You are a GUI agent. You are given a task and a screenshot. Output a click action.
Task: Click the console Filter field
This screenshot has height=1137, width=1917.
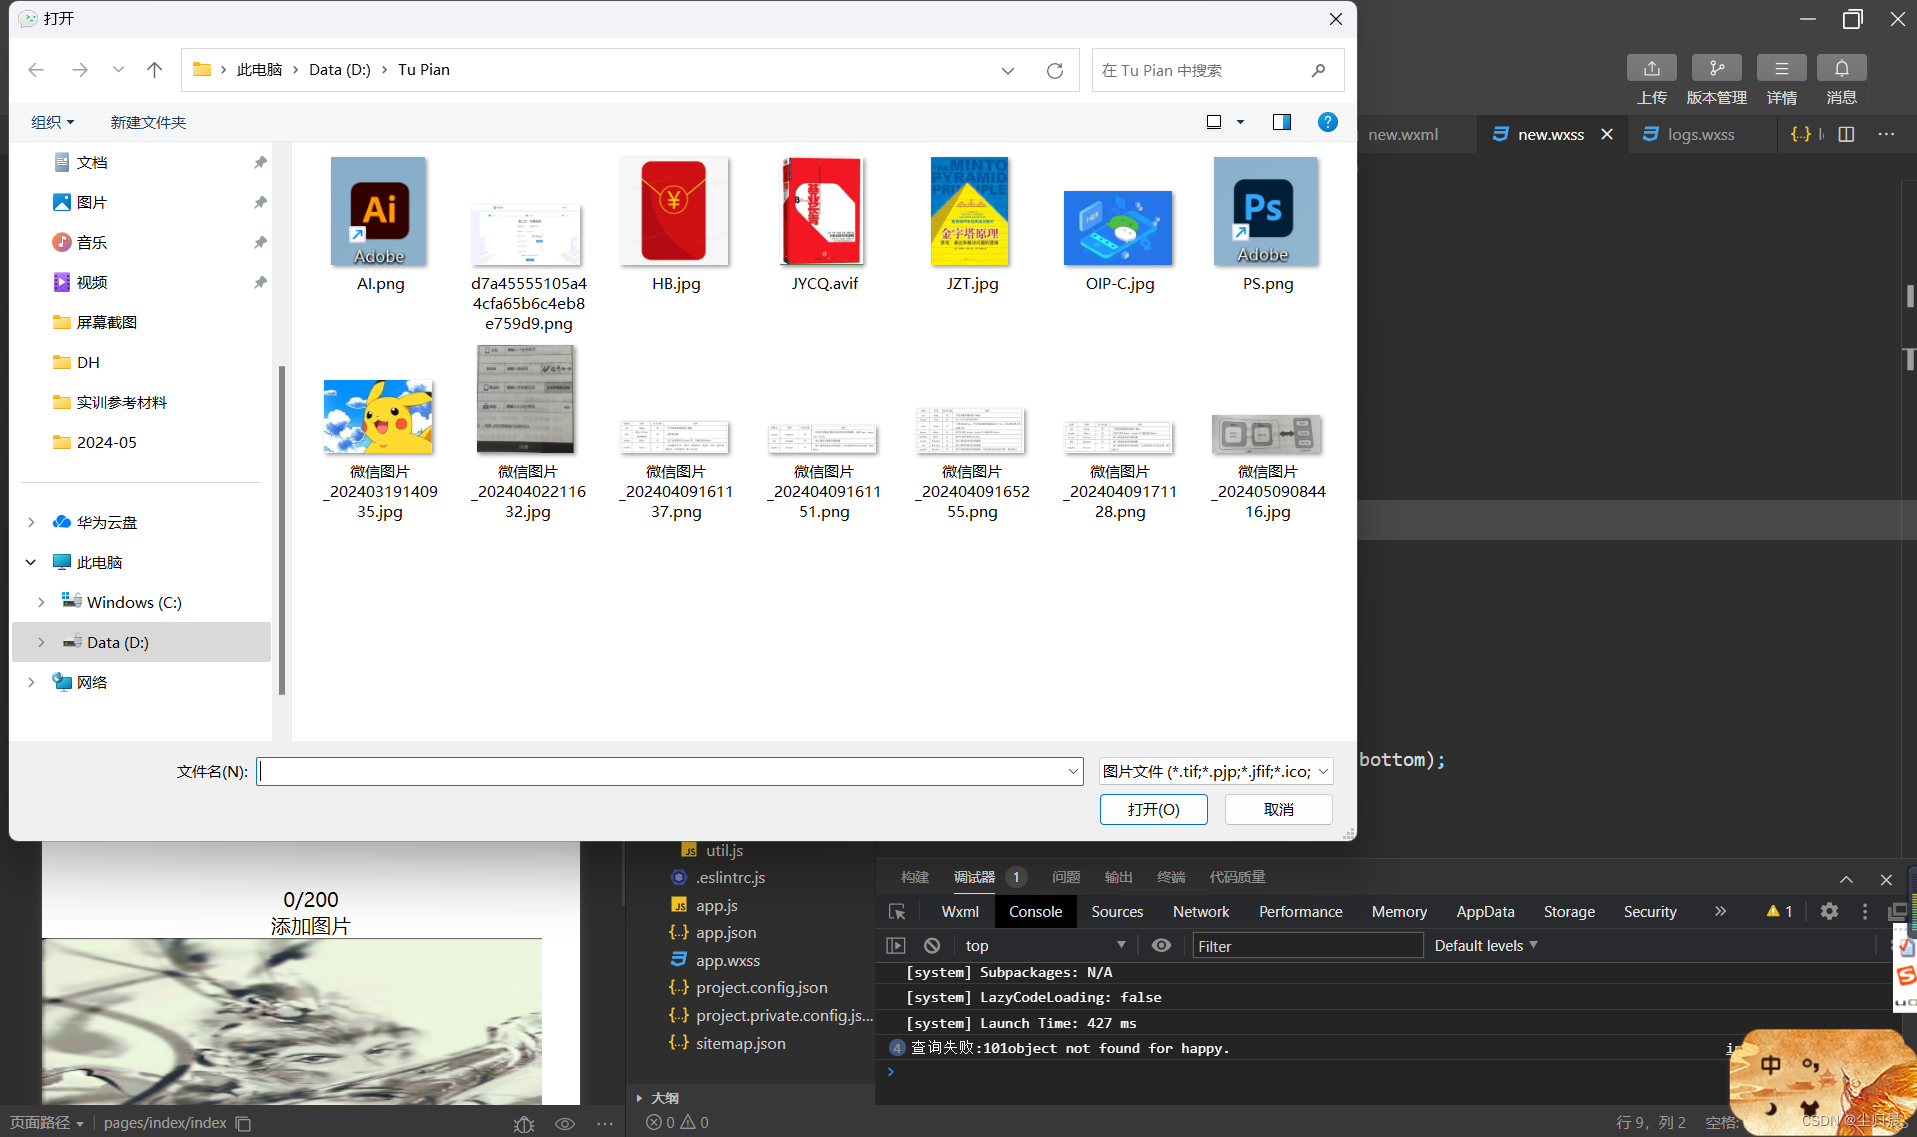point(1307,945)
